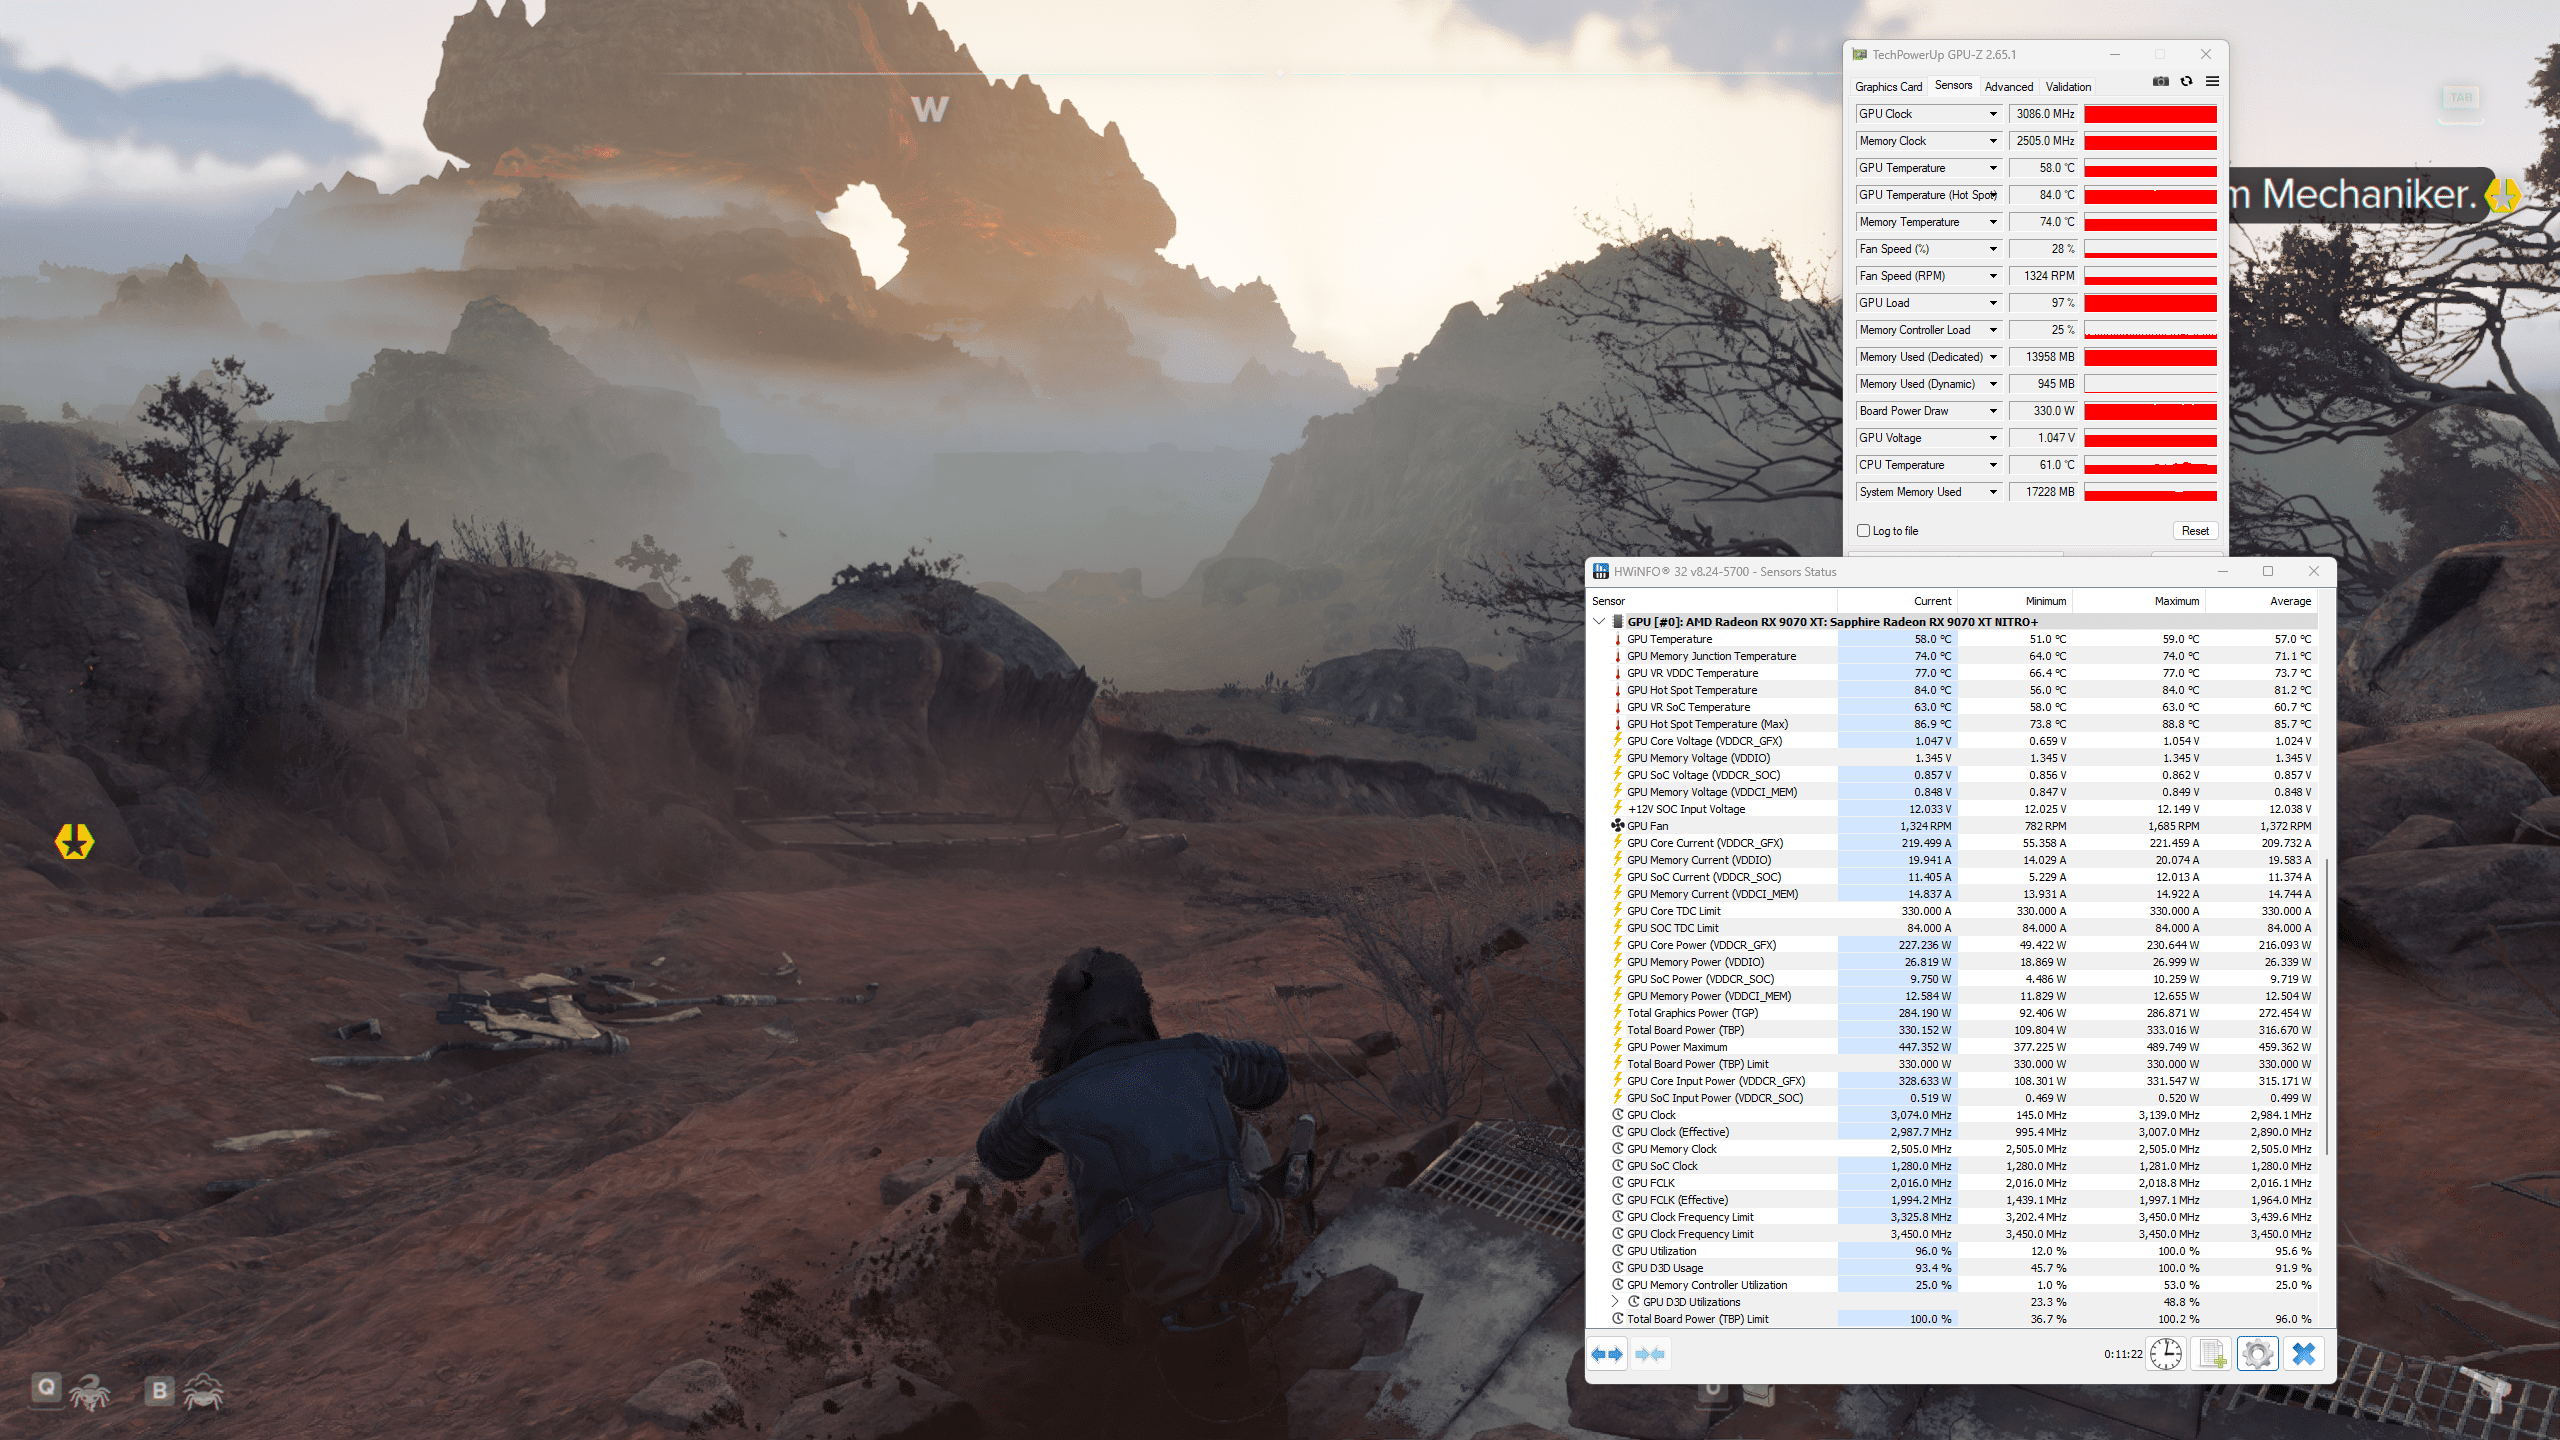Viewport: 2560px width, 1440px height.
Task: Click the Average column header
Action: 2261,601
